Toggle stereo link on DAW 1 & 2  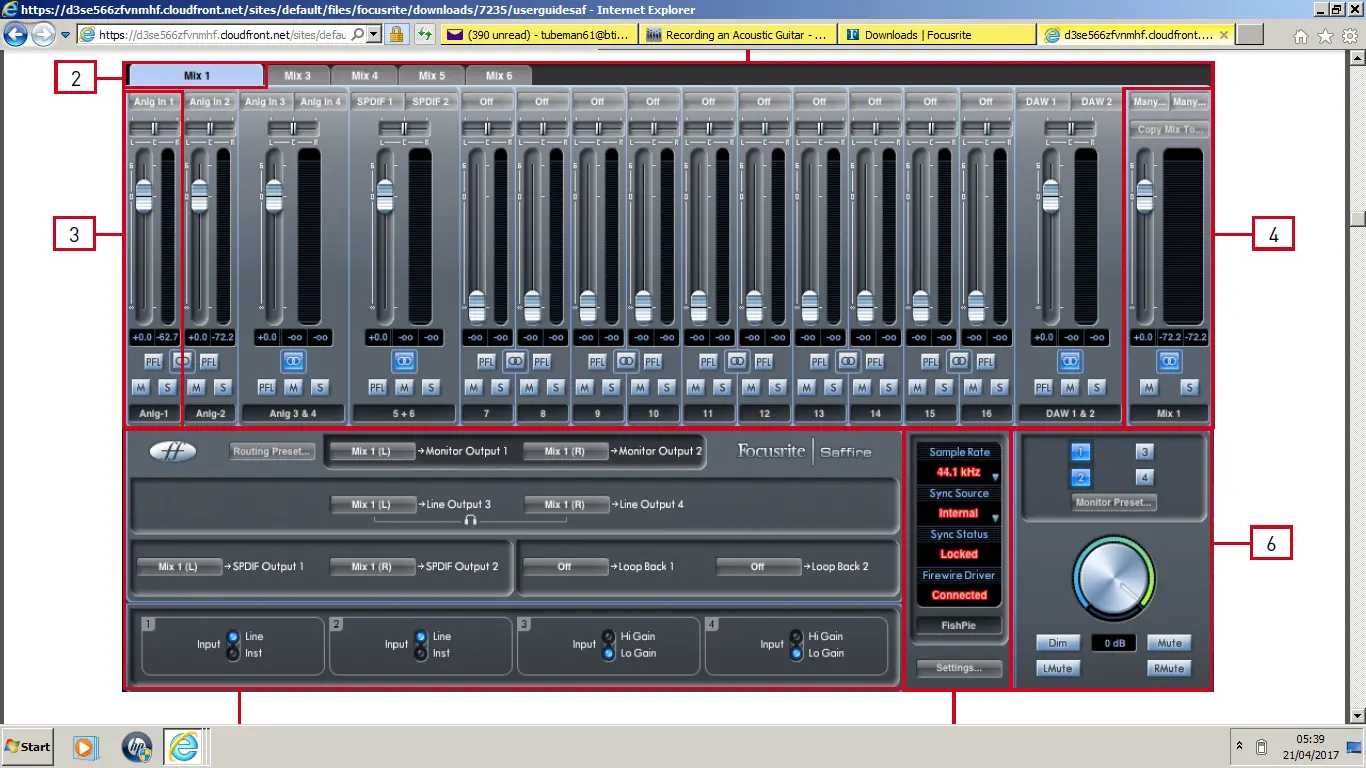tap(1070, 360)
